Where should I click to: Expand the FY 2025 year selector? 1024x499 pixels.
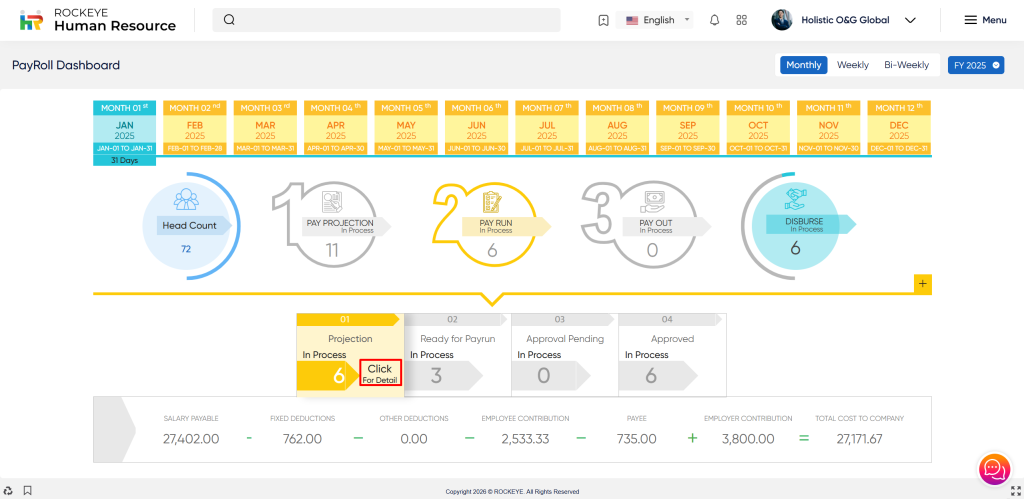[975, 65]
